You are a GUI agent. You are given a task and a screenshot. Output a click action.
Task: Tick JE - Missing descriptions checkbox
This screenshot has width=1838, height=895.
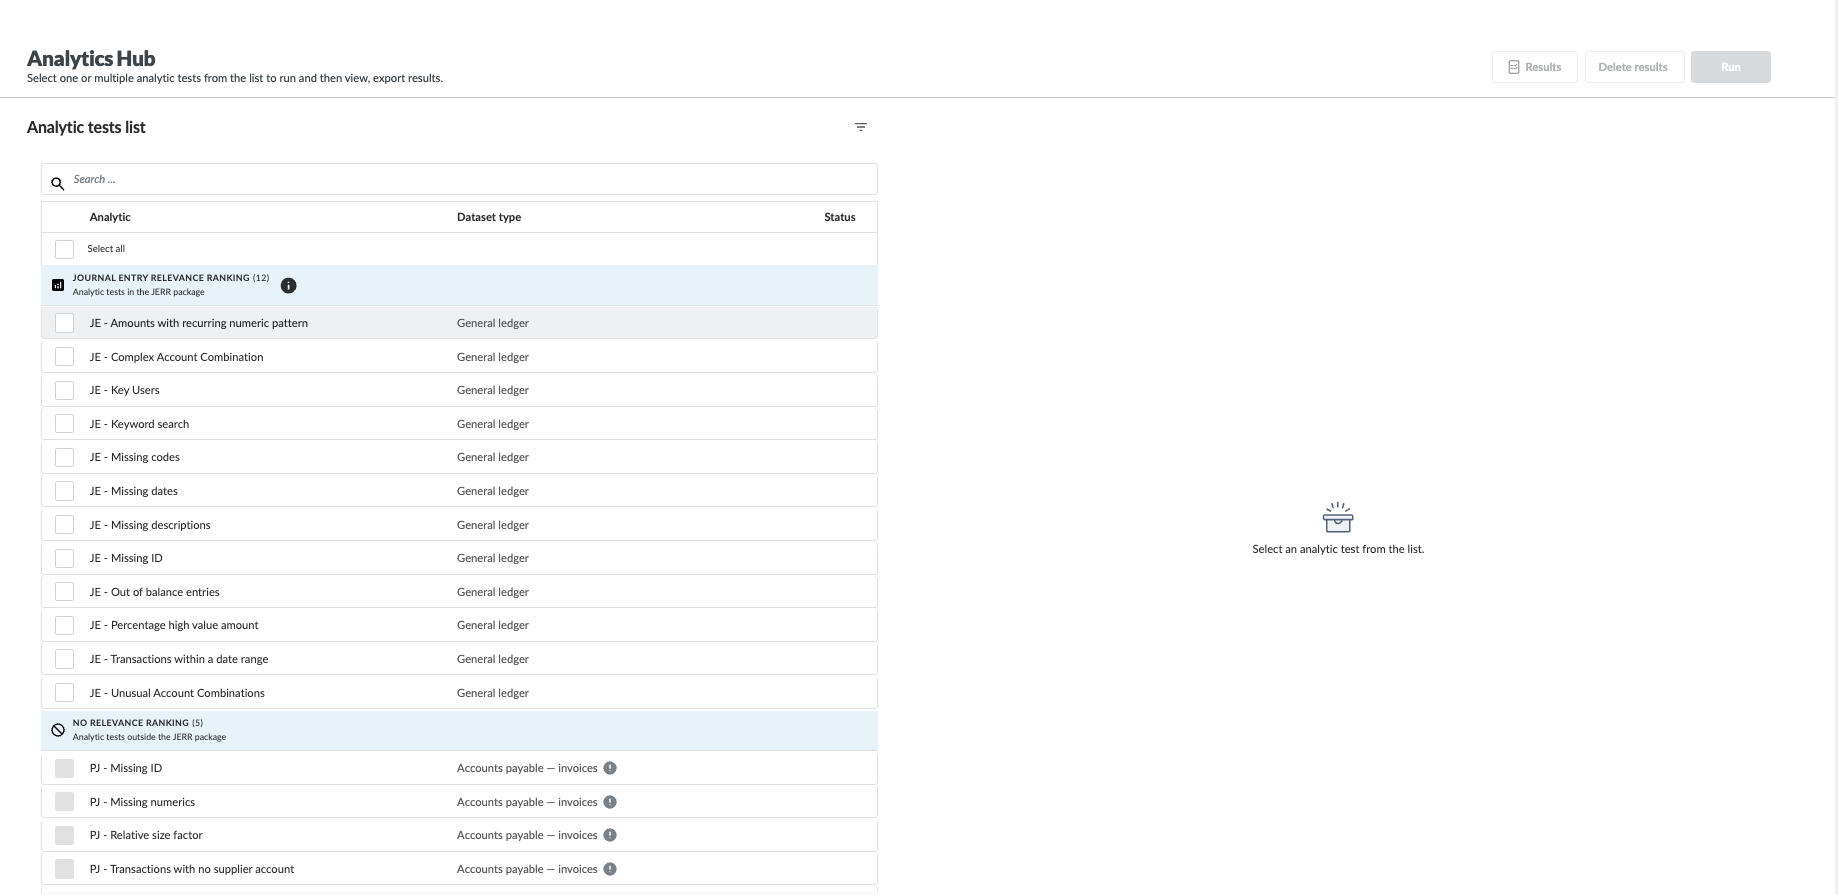[64, 525]
